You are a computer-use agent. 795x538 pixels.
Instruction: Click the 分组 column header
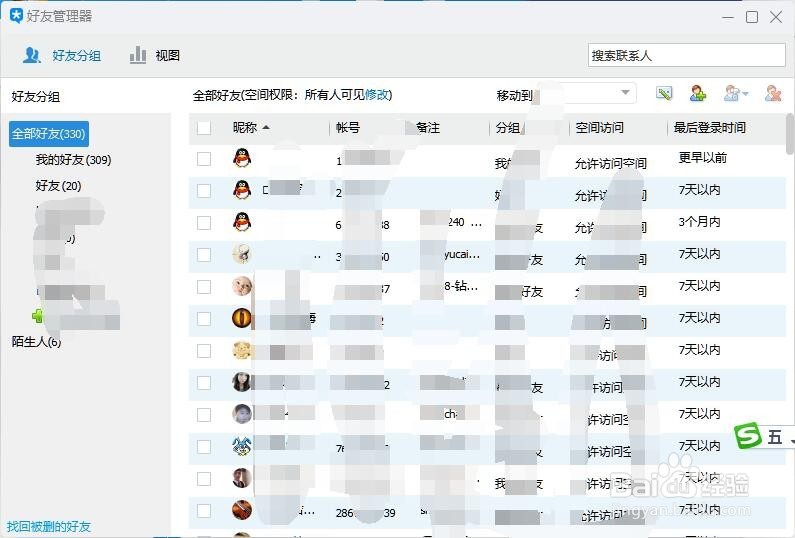point(508,128)
